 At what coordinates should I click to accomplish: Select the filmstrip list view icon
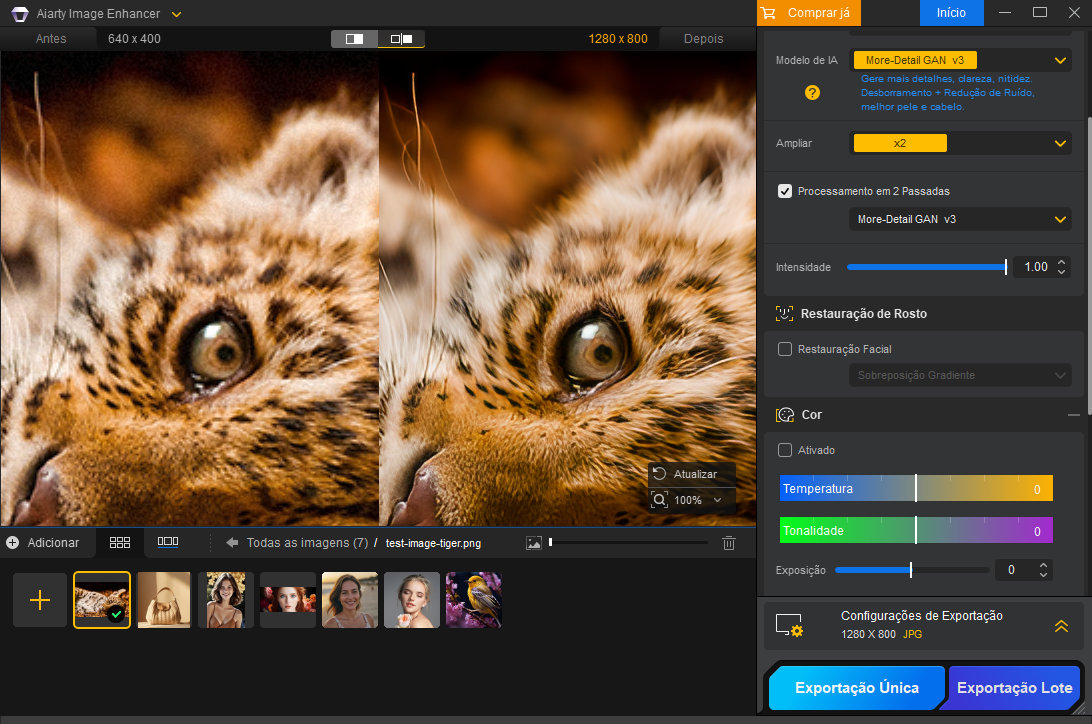pyautogui.click(x=168, y=542)
